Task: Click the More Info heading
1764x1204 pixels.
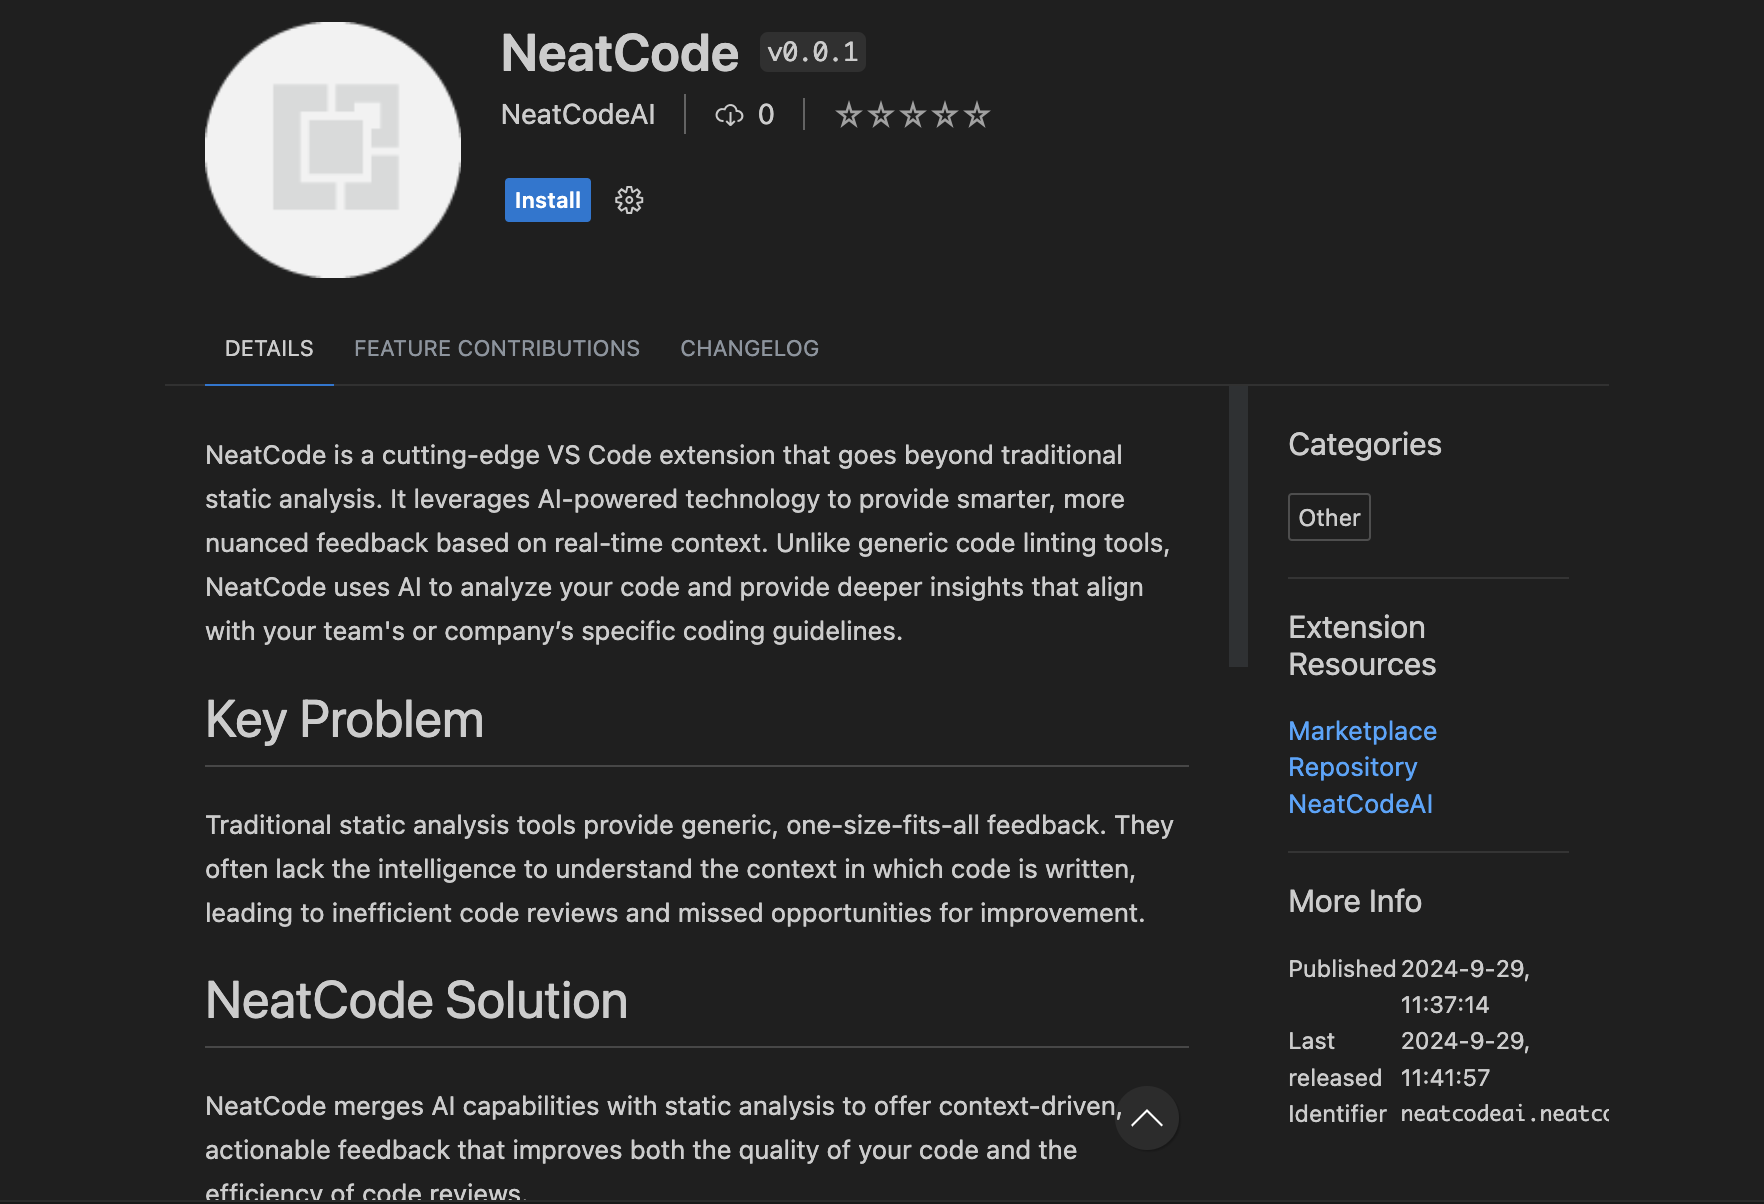Action: (x=1354, y=901)
